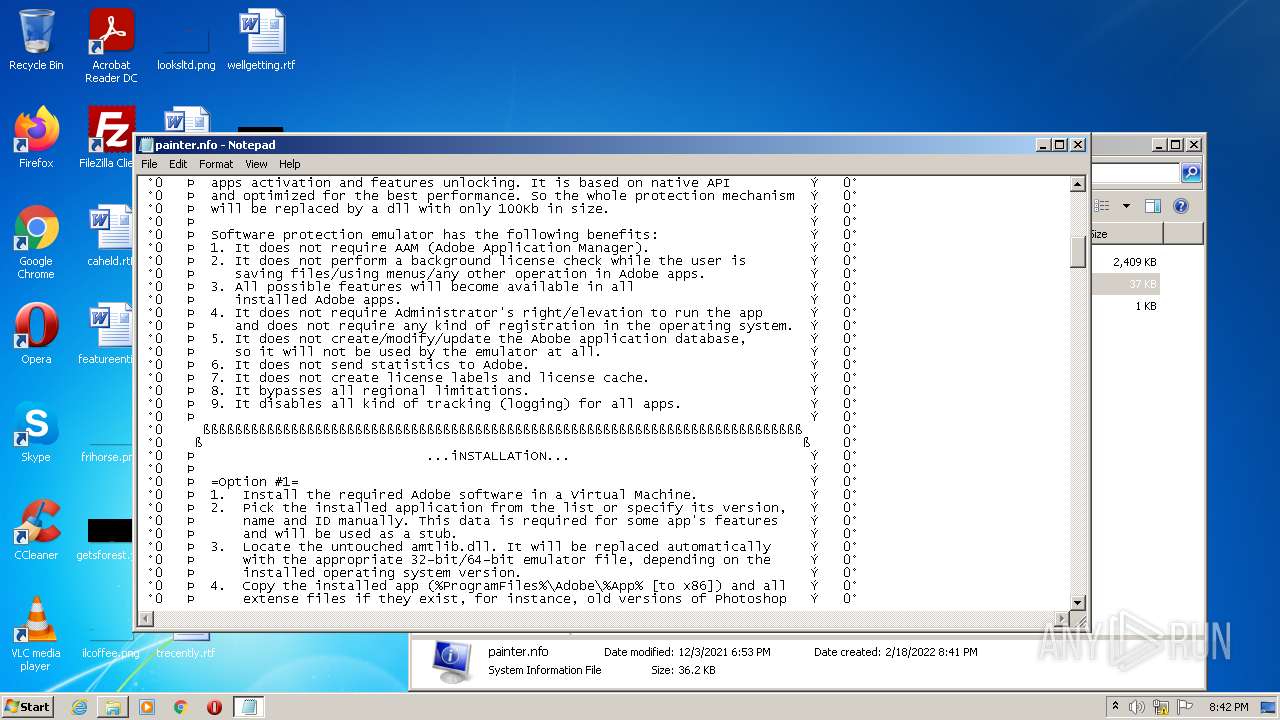The image size is (1280, 720).
Task: Select the wellgetting.rtf desktop file
Action: 261,40
